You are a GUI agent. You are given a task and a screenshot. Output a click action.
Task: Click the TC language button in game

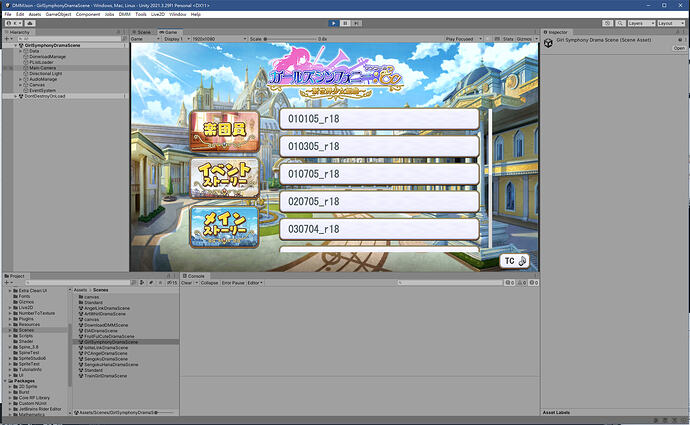coord(514,261)
